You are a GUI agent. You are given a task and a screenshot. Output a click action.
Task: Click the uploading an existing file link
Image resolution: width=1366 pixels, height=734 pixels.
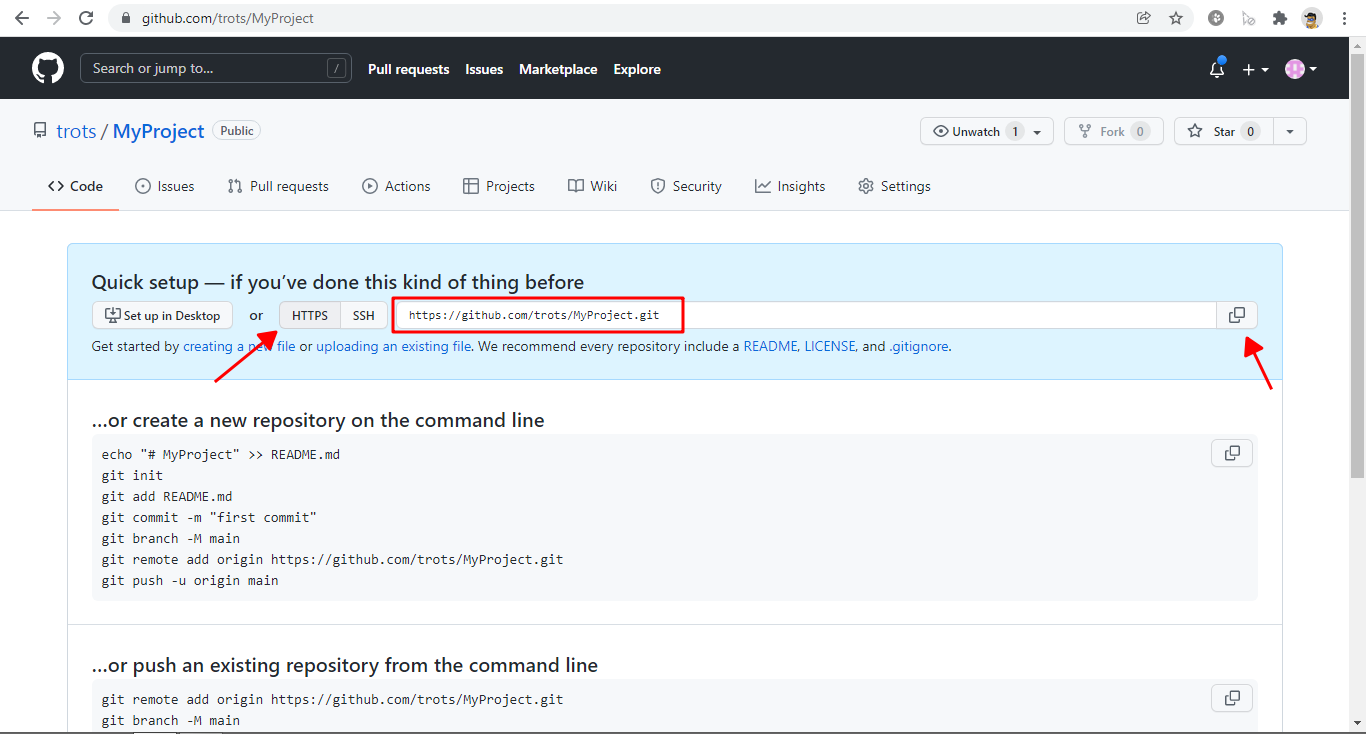click(394, 346)
